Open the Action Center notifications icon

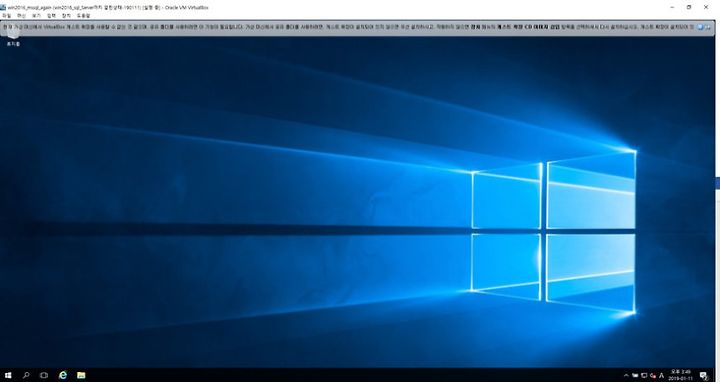pos(704,376)
